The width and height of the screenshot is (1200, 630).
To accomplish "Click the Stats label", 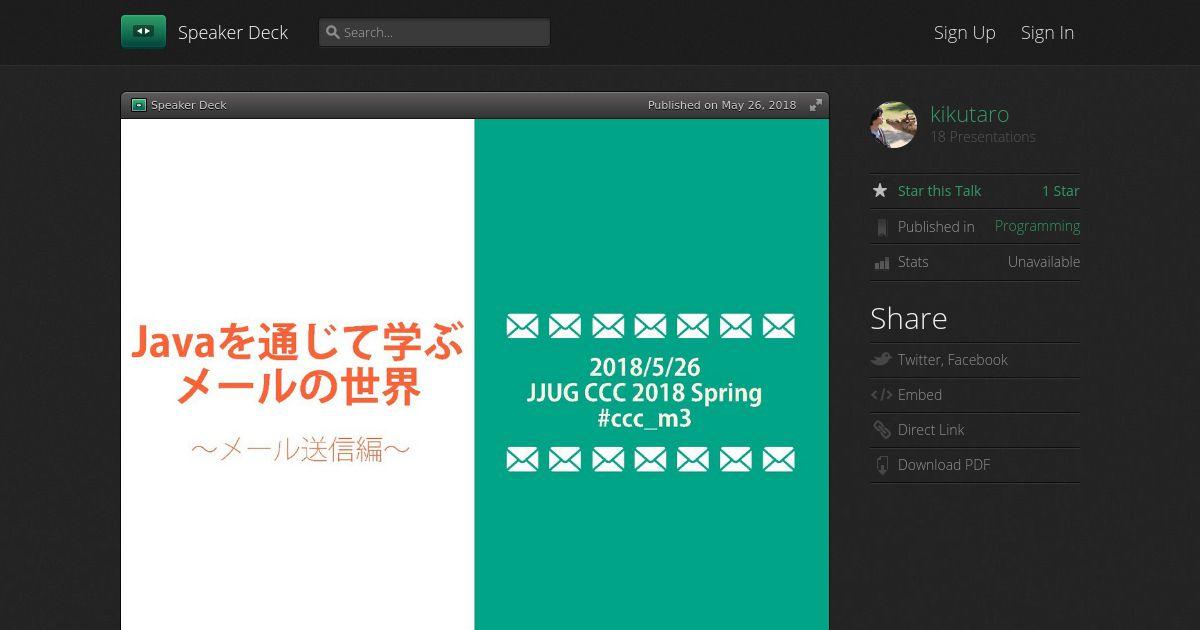I will [x=913, y=262].
